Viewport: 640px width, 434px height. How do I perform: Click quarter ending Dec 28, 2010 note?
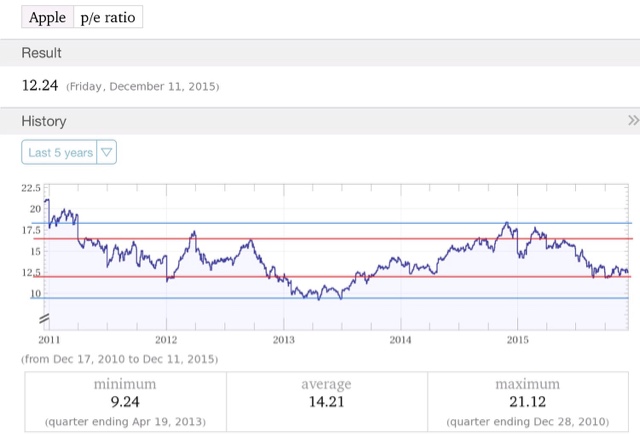coord(528,422)
